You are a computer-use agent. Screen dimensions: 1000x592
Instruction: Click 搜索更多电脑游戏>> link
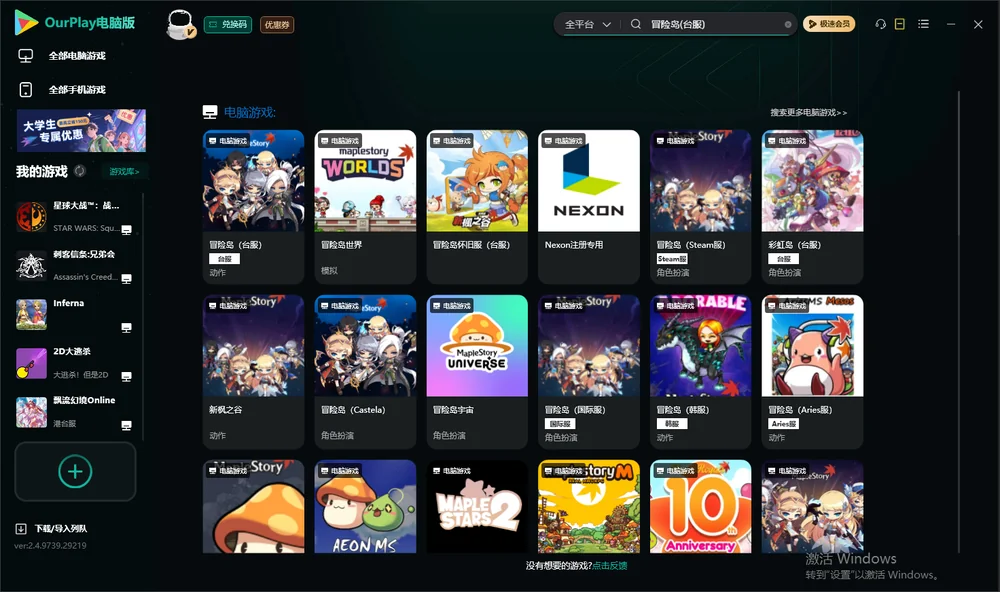(809, 113)
